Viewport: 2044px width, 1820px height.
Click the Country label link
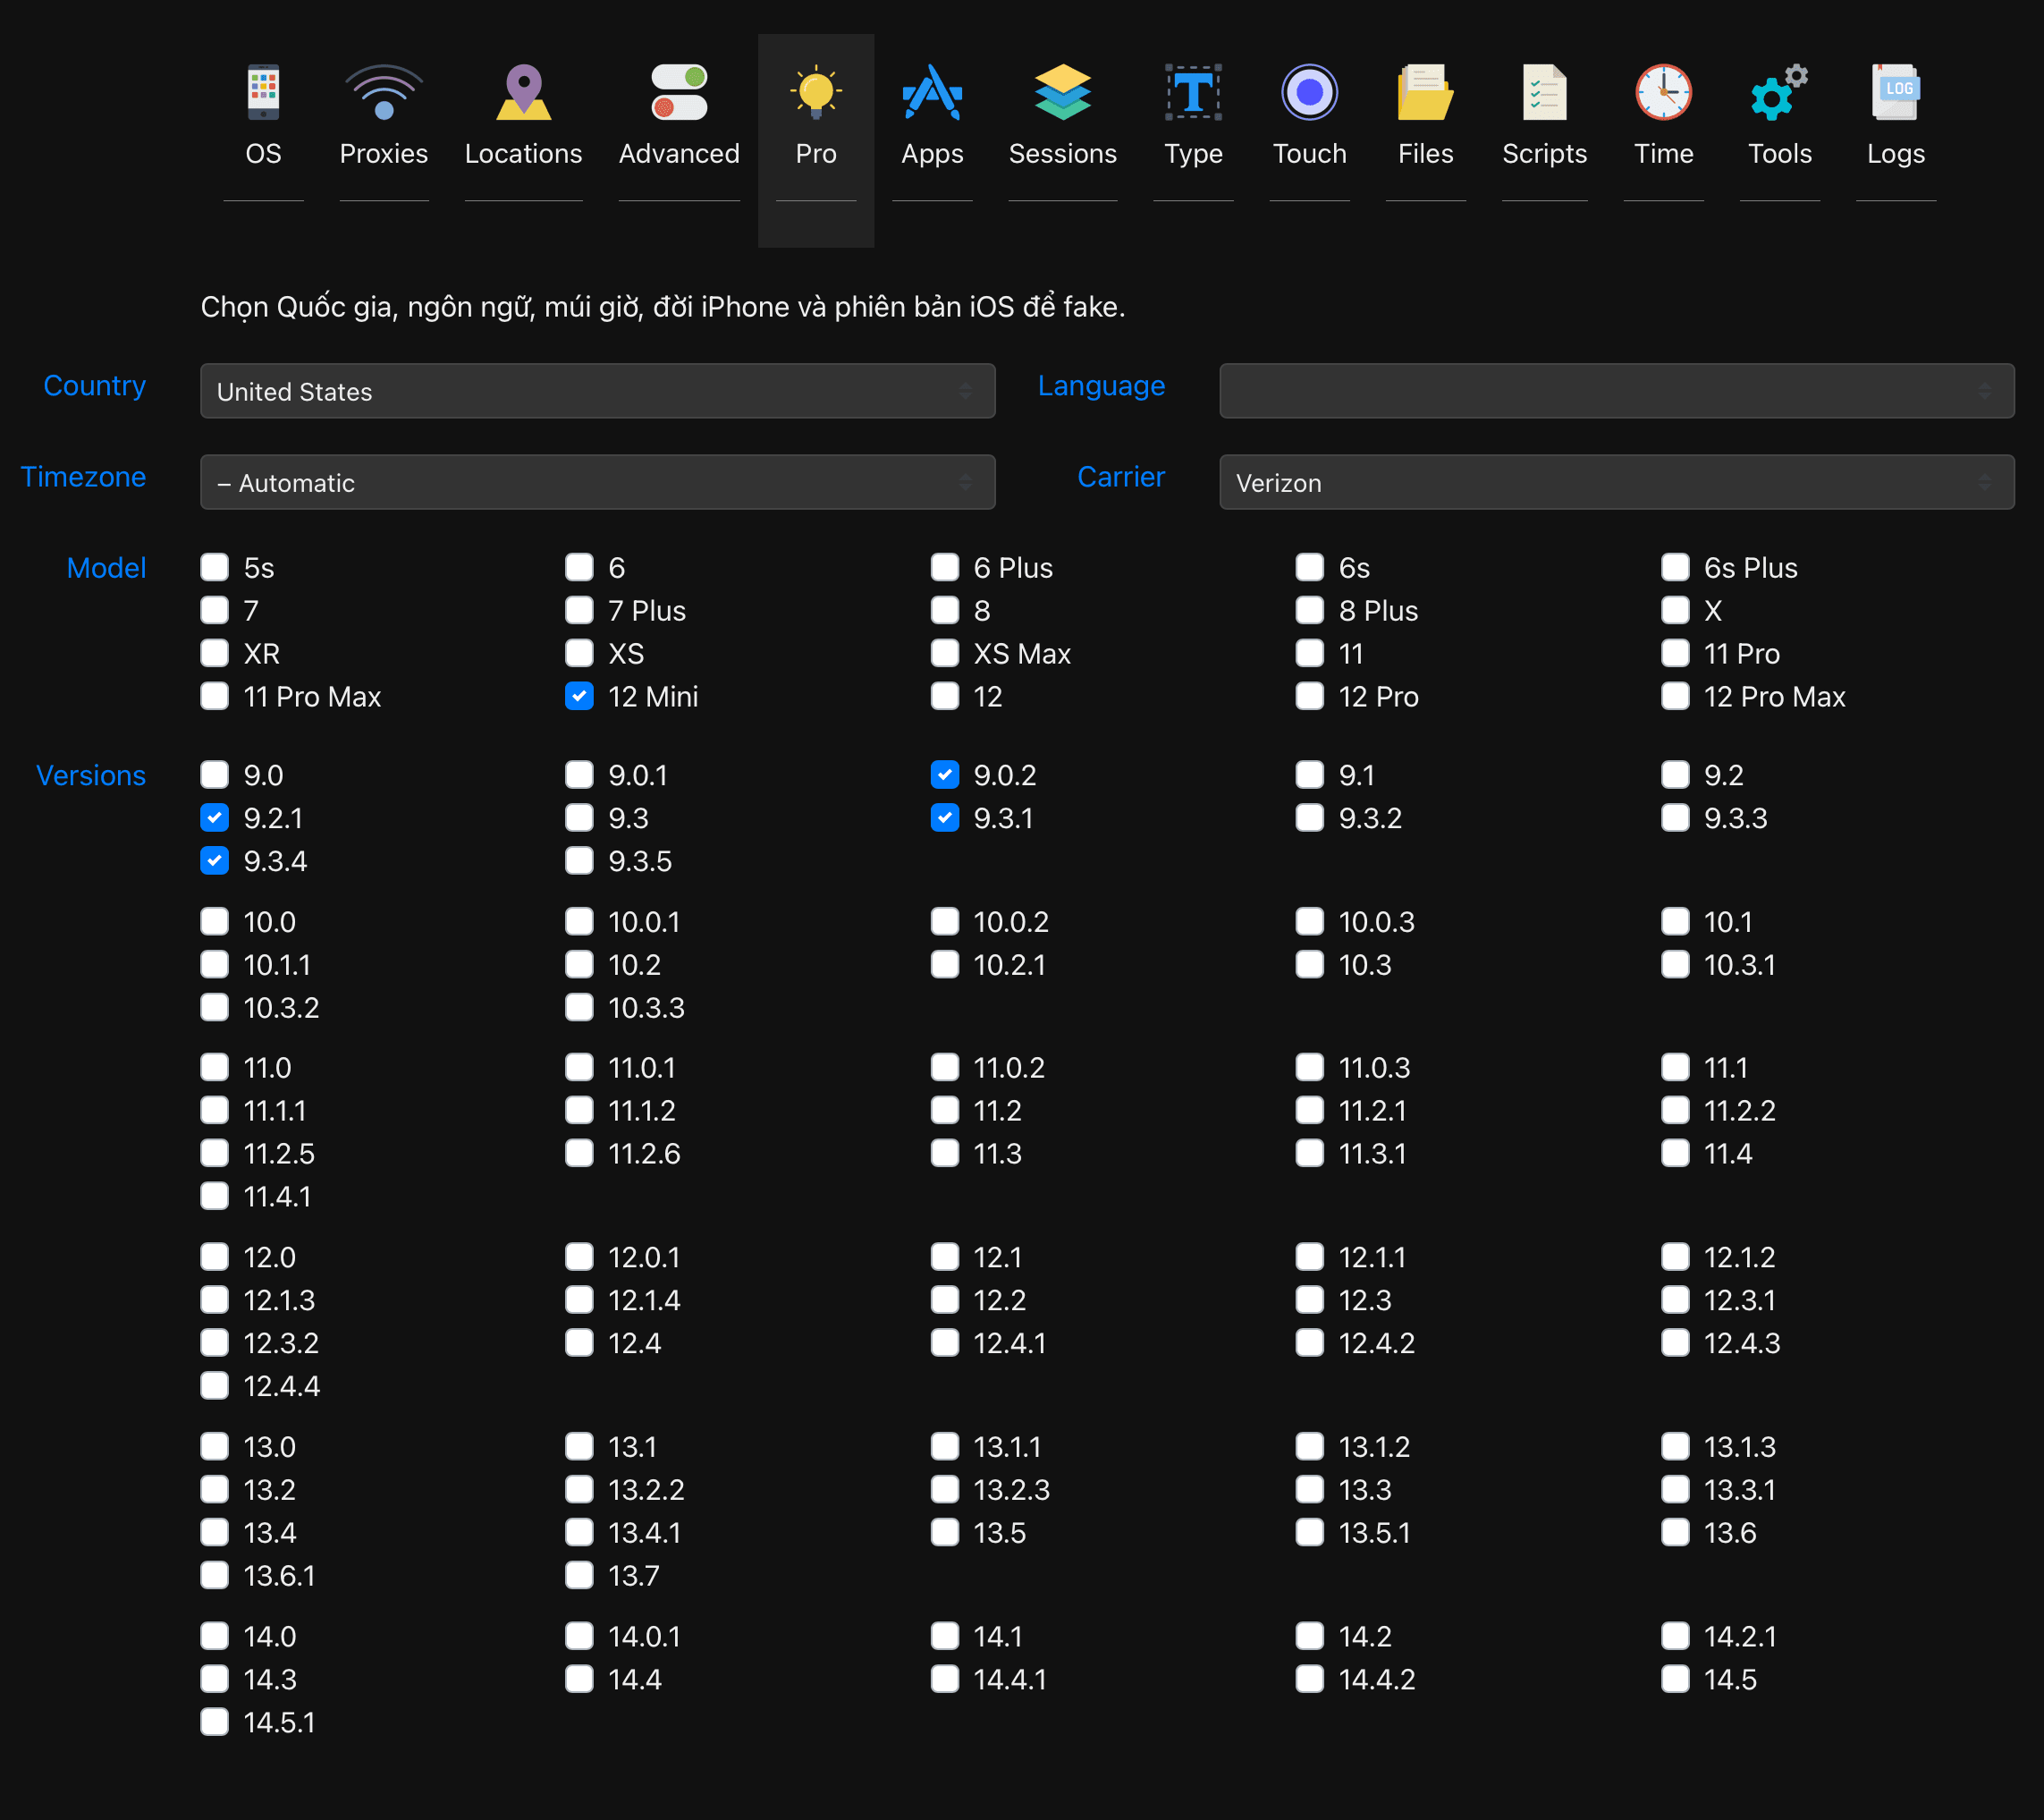(94, 386)
